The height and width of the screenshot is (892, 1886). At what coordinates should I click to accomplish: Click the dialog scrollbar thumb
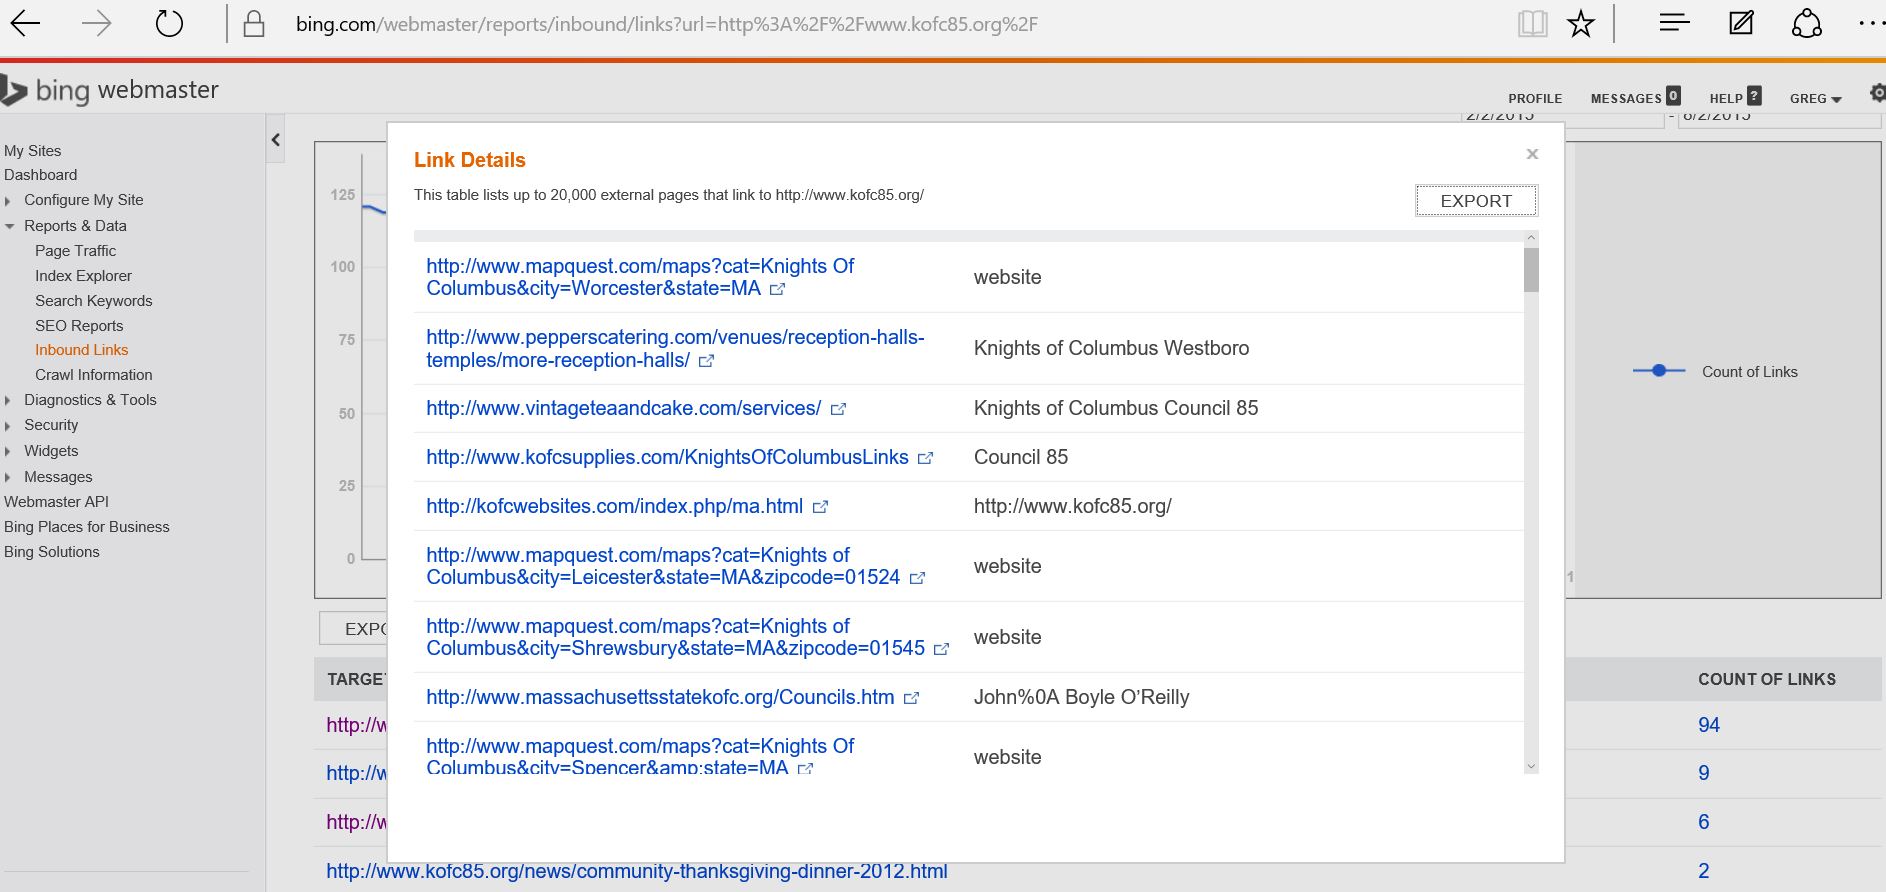(1531, 270)
